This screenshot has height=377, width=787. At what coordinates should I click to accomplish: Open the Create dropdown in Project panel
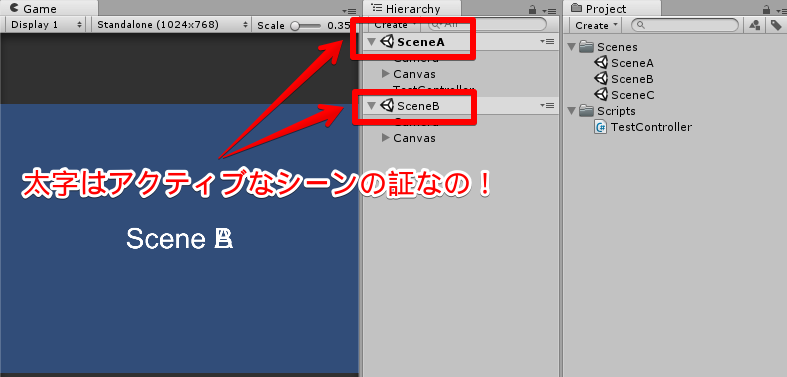(x=595, y=25)
